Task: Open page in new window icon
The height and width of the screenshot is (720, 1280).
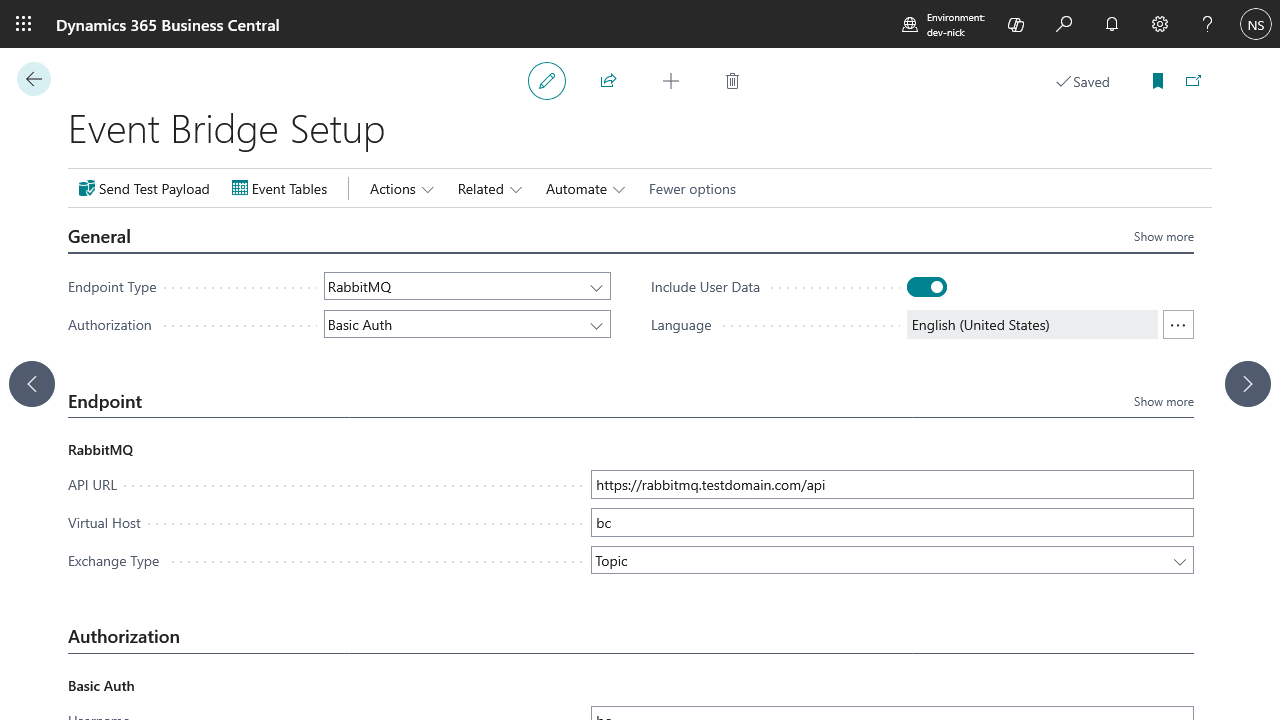Action: pos(1193,81)
